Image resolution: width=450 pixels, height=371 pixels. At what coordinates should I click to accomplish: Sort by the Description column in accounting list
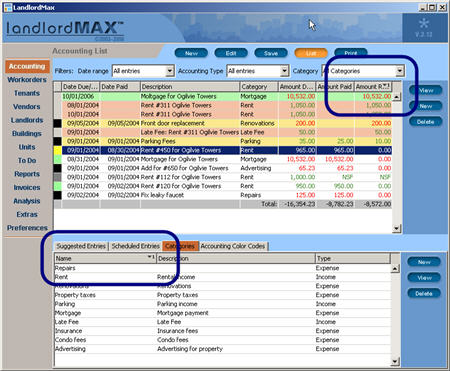click(190, 87)
